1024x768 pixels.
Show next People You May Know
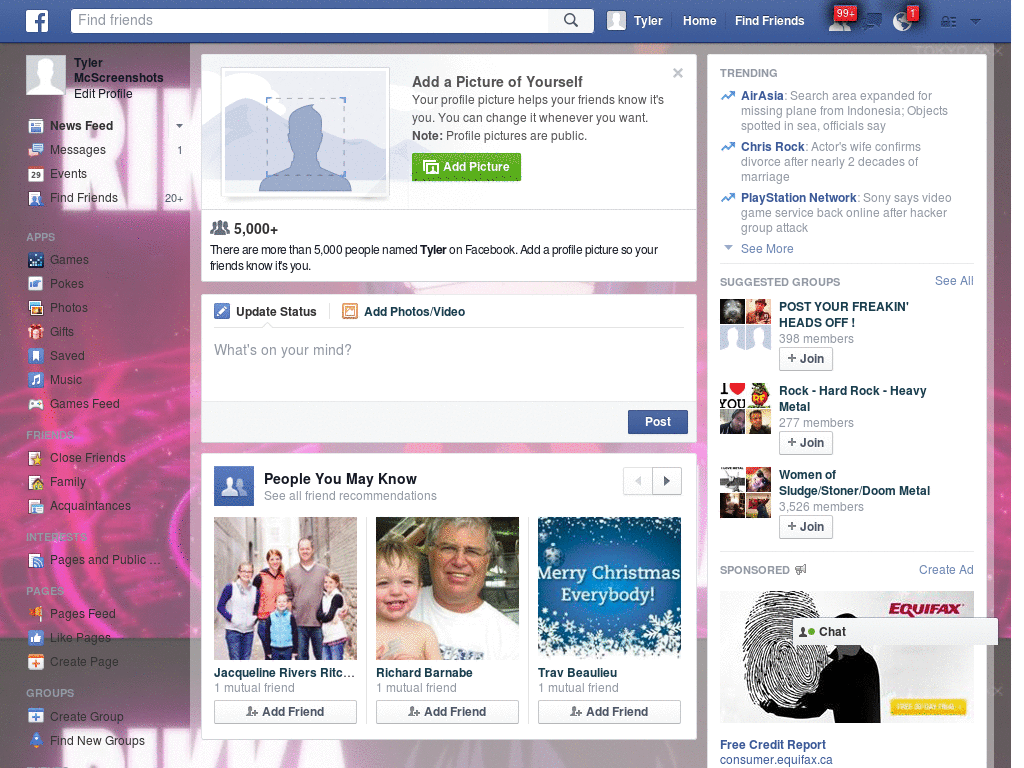pos(667,481)
